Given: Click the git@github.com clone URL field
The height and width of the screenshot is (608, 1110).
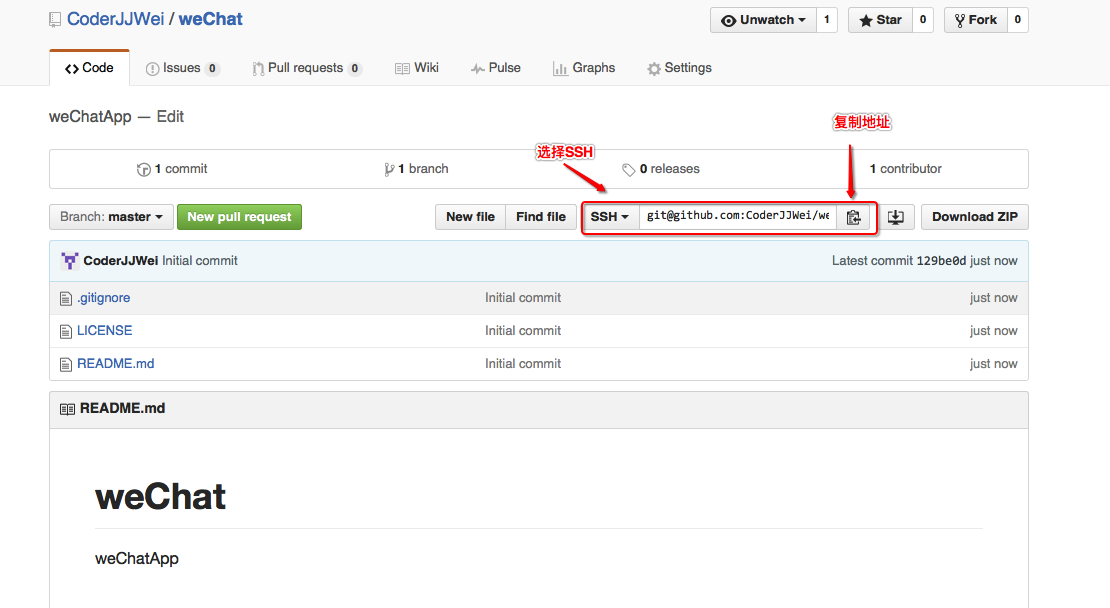Looking at the screenshot, I should pos(738,217).
